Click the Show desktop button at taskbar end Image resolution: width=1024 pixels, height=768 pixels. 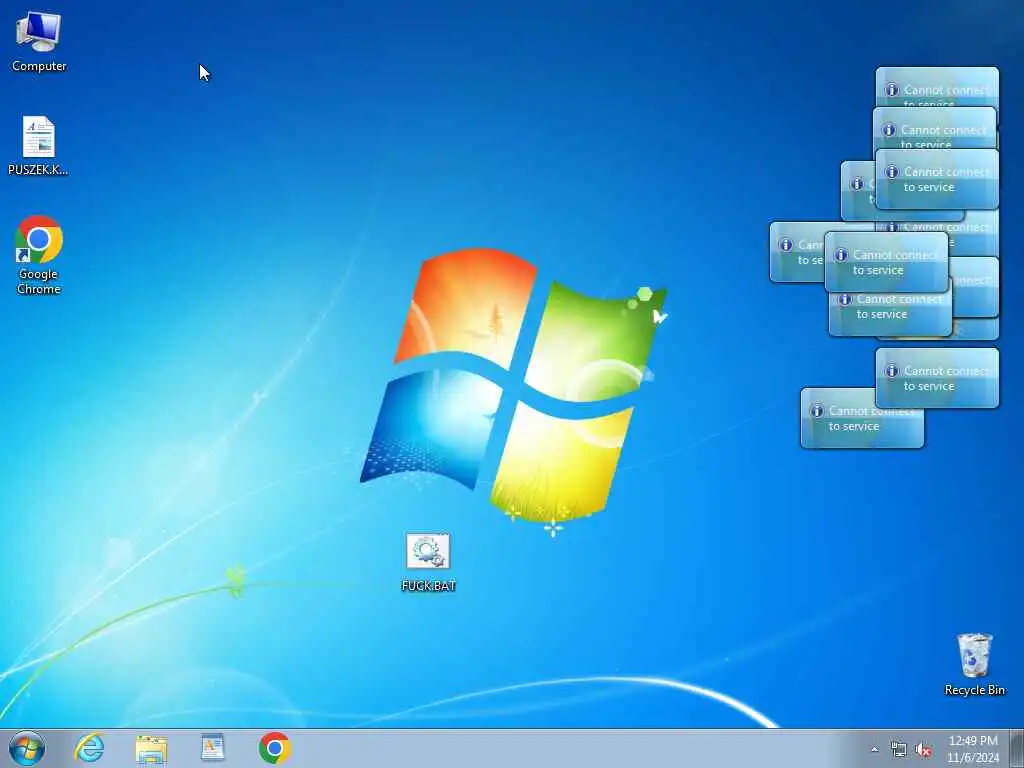pos(1016,748)
